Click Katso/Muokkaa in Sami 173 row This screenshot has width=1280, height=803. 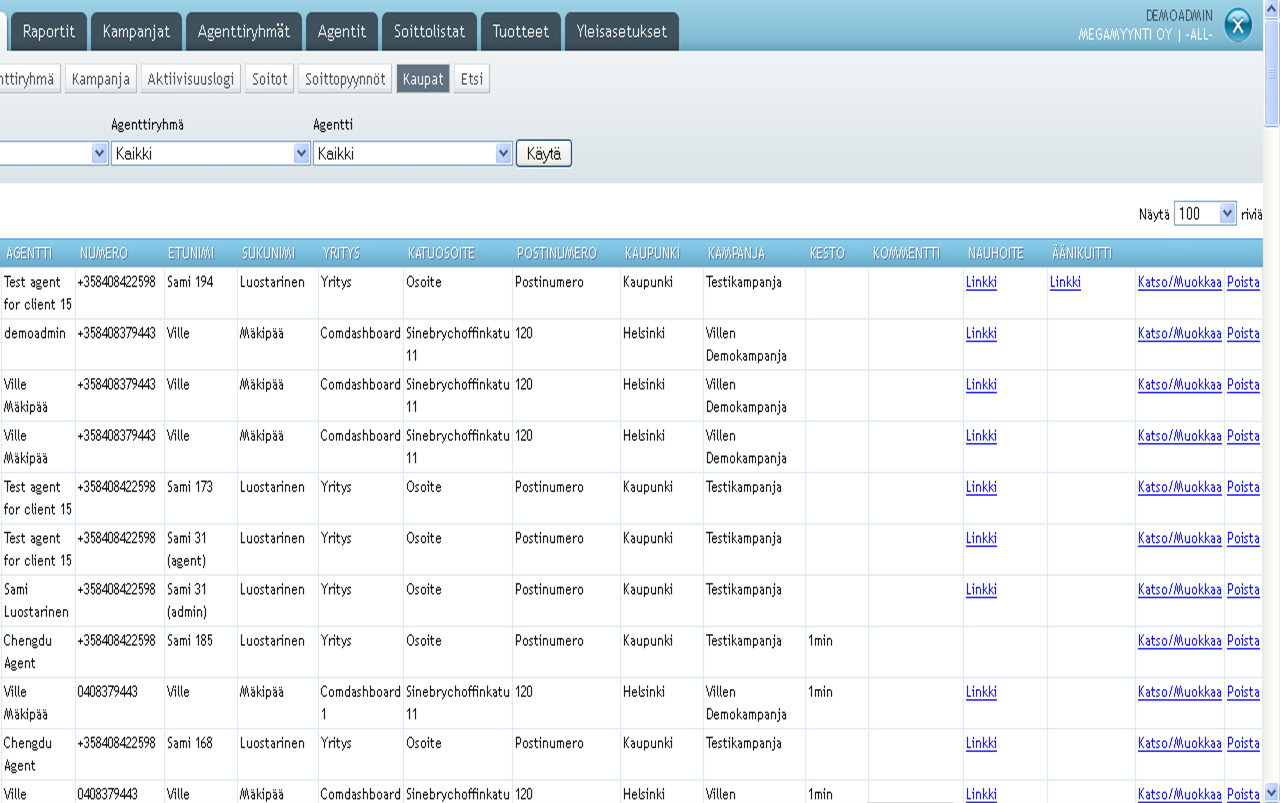pyautogui.click(x=1180, y=487)
